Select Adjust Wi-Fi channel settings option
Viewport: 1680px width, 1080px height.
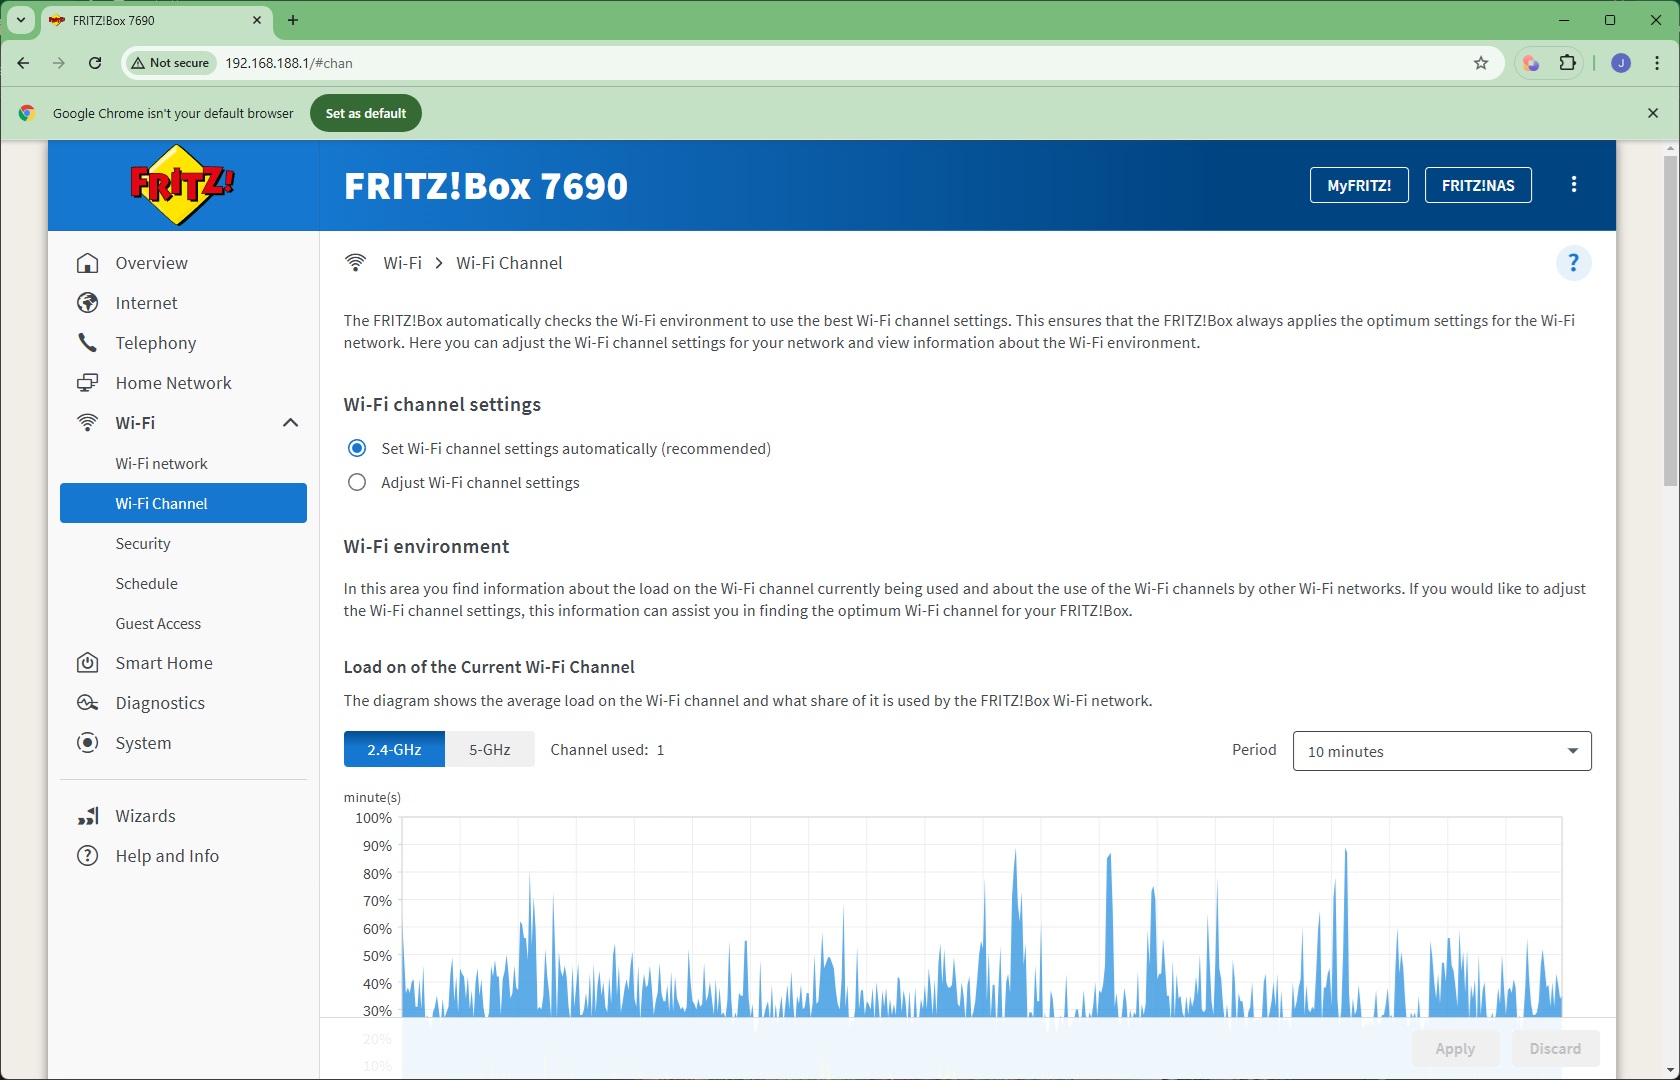[x=357, y=482]
